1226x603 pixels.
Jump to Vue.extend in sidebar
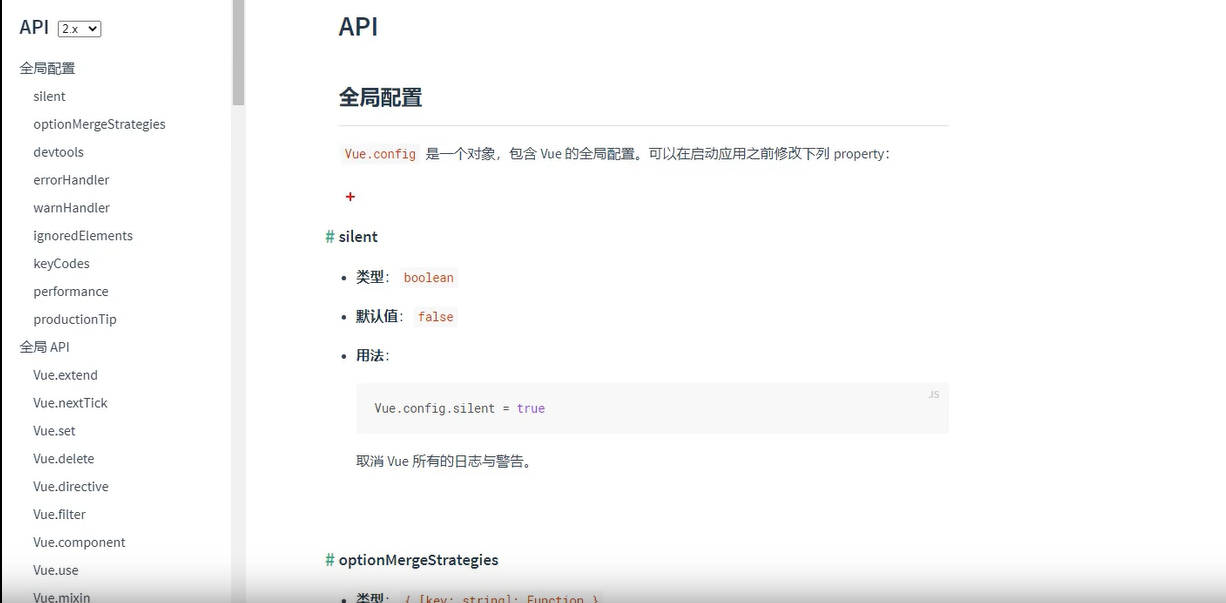click(65, 375)
